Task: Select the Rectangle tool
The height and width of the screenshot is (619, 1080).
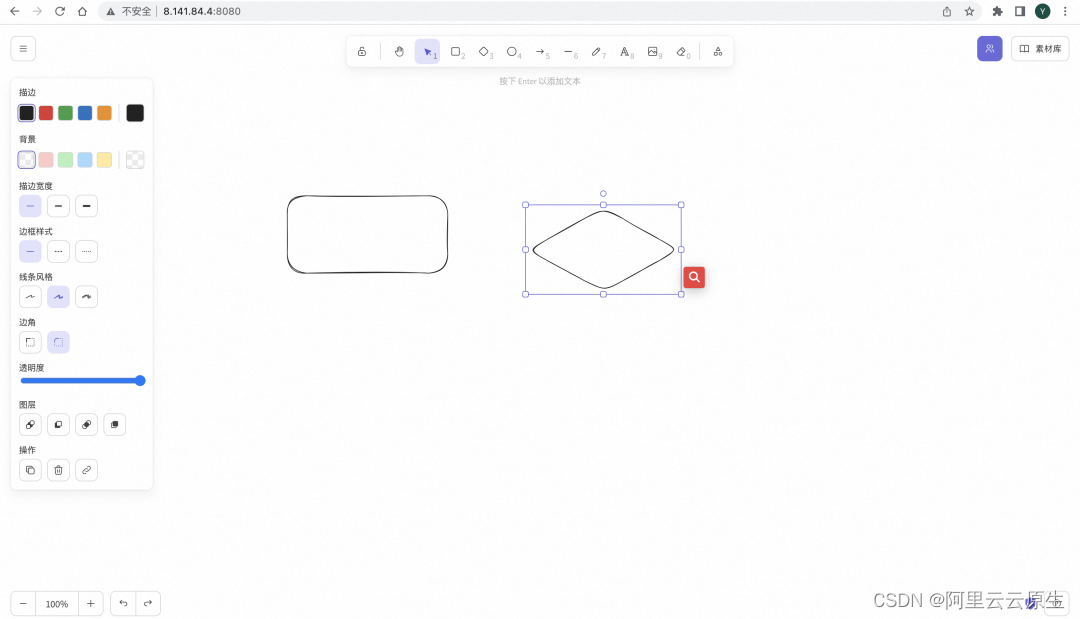Action: point(456,51)
